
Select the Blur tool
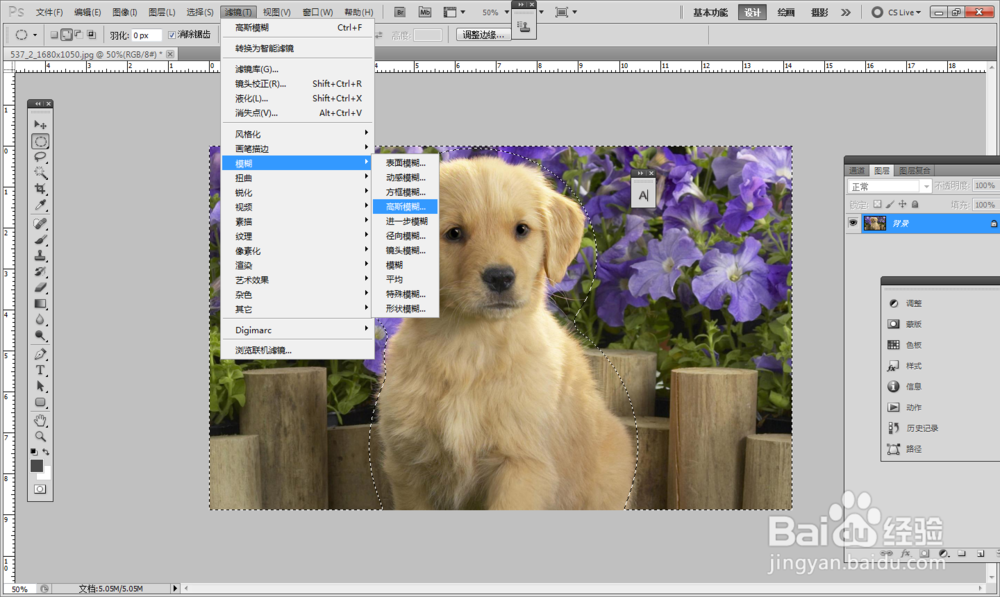40,320
